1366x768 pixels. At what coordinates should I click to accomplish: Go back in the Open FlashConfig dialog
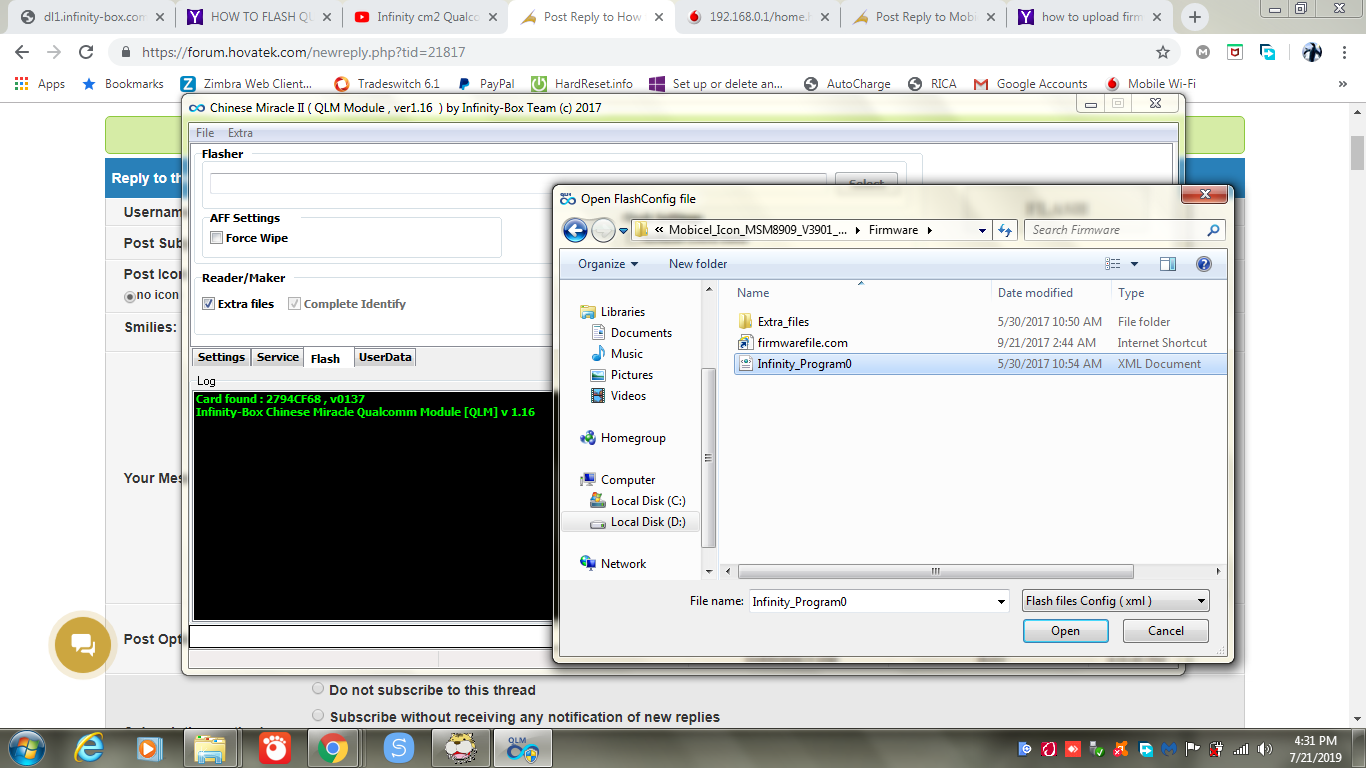(x=575, y=231)
